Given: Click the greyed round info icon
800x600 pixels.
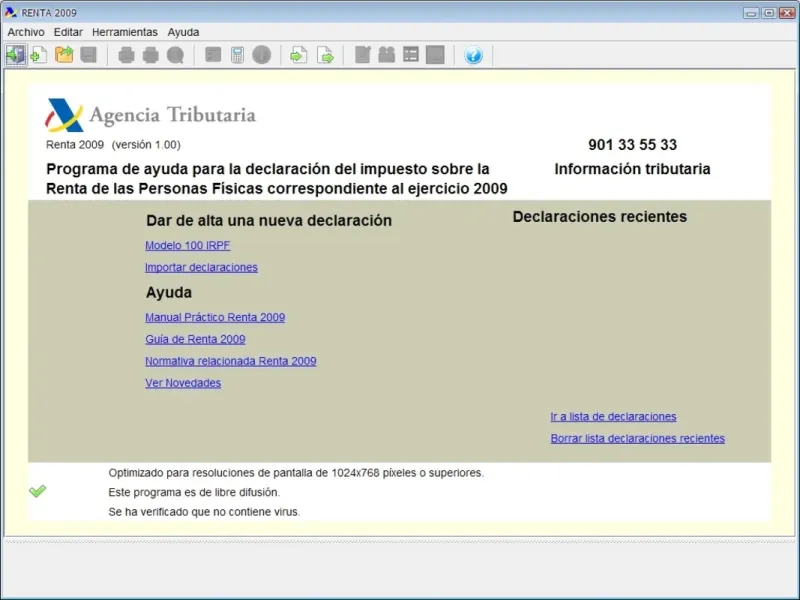Looking at the screenshot, I should [262, 55].
